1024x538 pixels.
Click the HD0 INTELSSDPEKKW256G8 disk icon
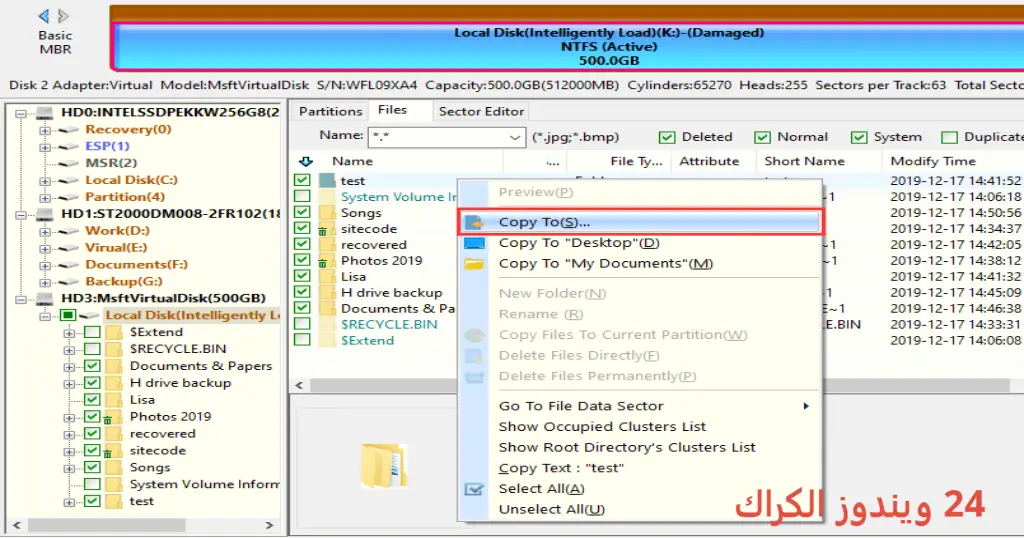click(44, 113)
